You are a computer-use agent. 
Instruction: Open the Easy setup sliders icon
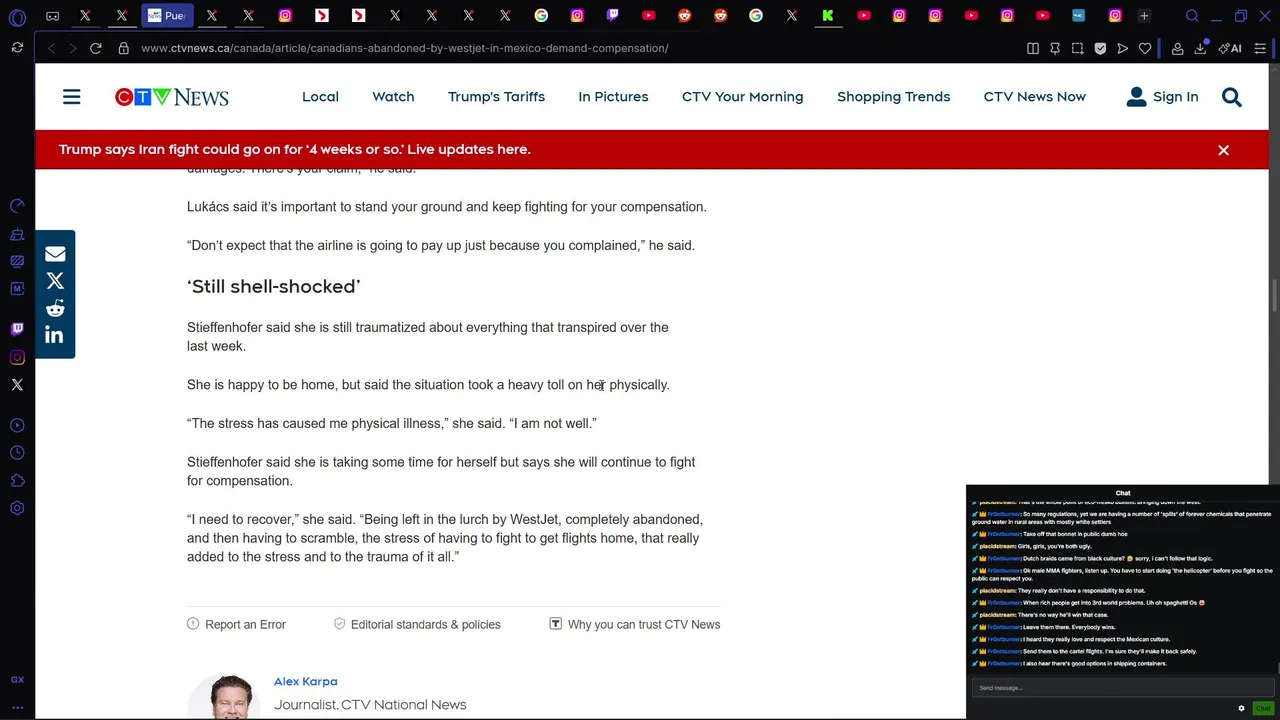(x=1260, y=48)
